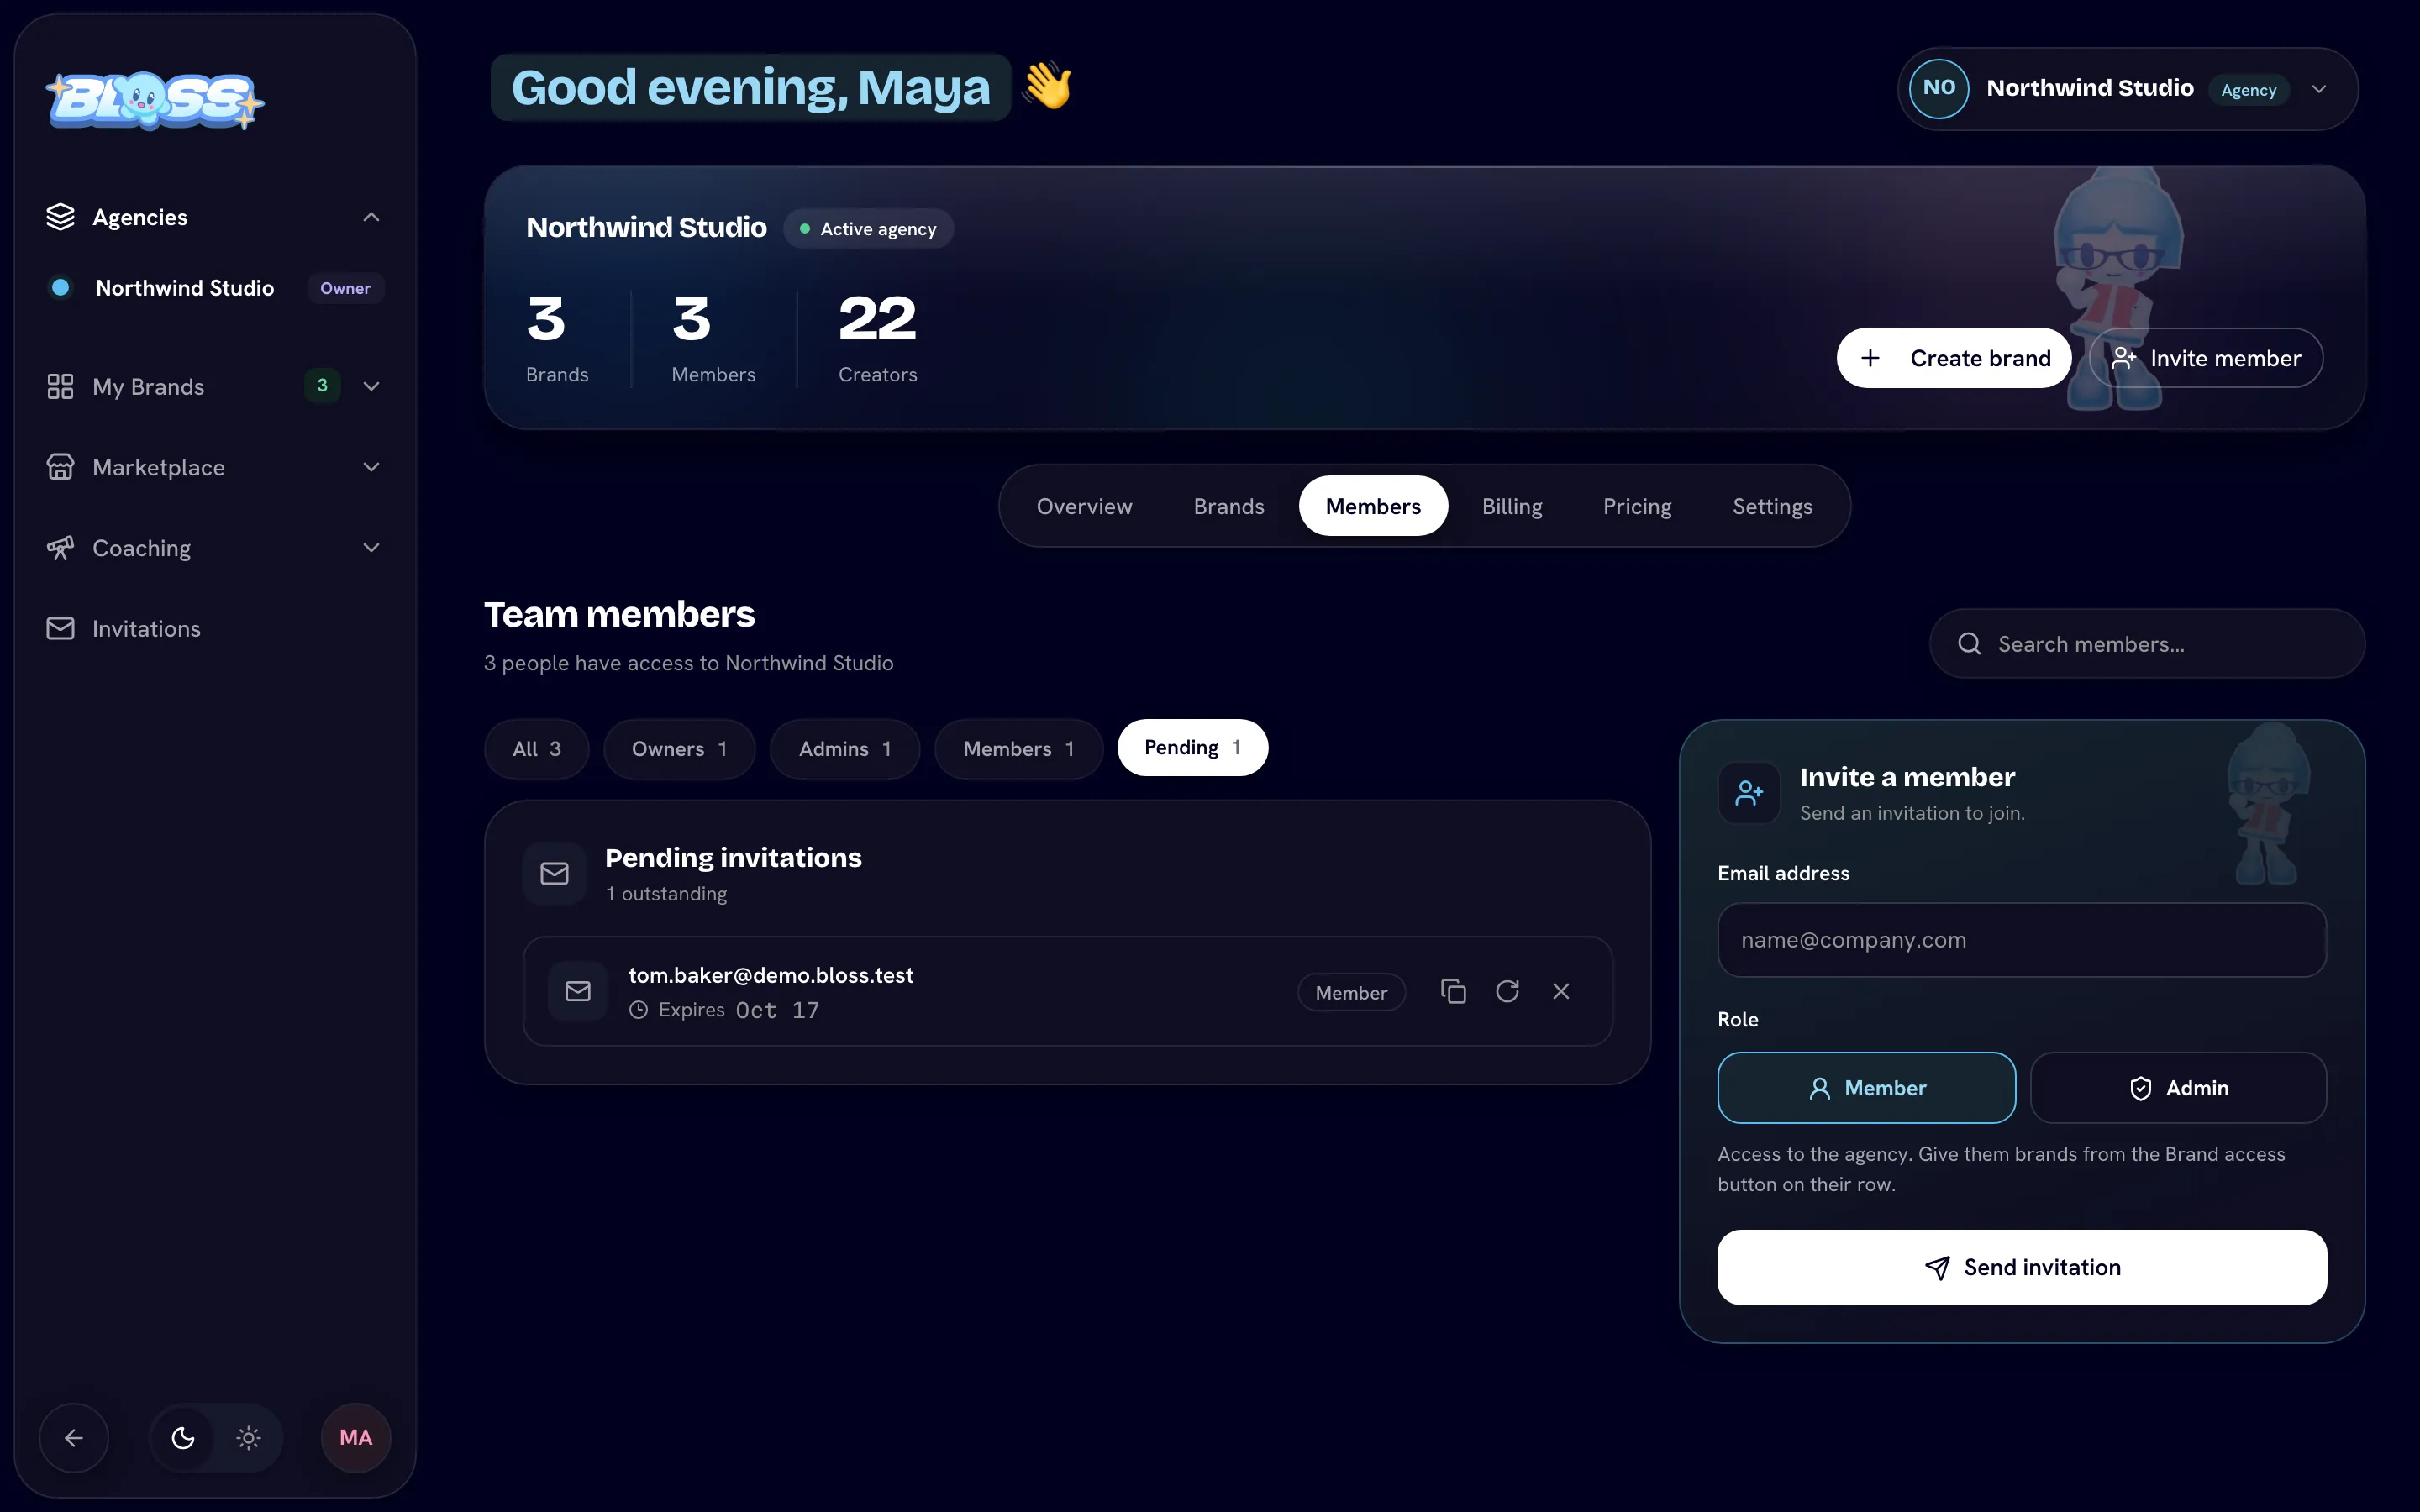Expand the Marketplace chevron

[371, 467]
